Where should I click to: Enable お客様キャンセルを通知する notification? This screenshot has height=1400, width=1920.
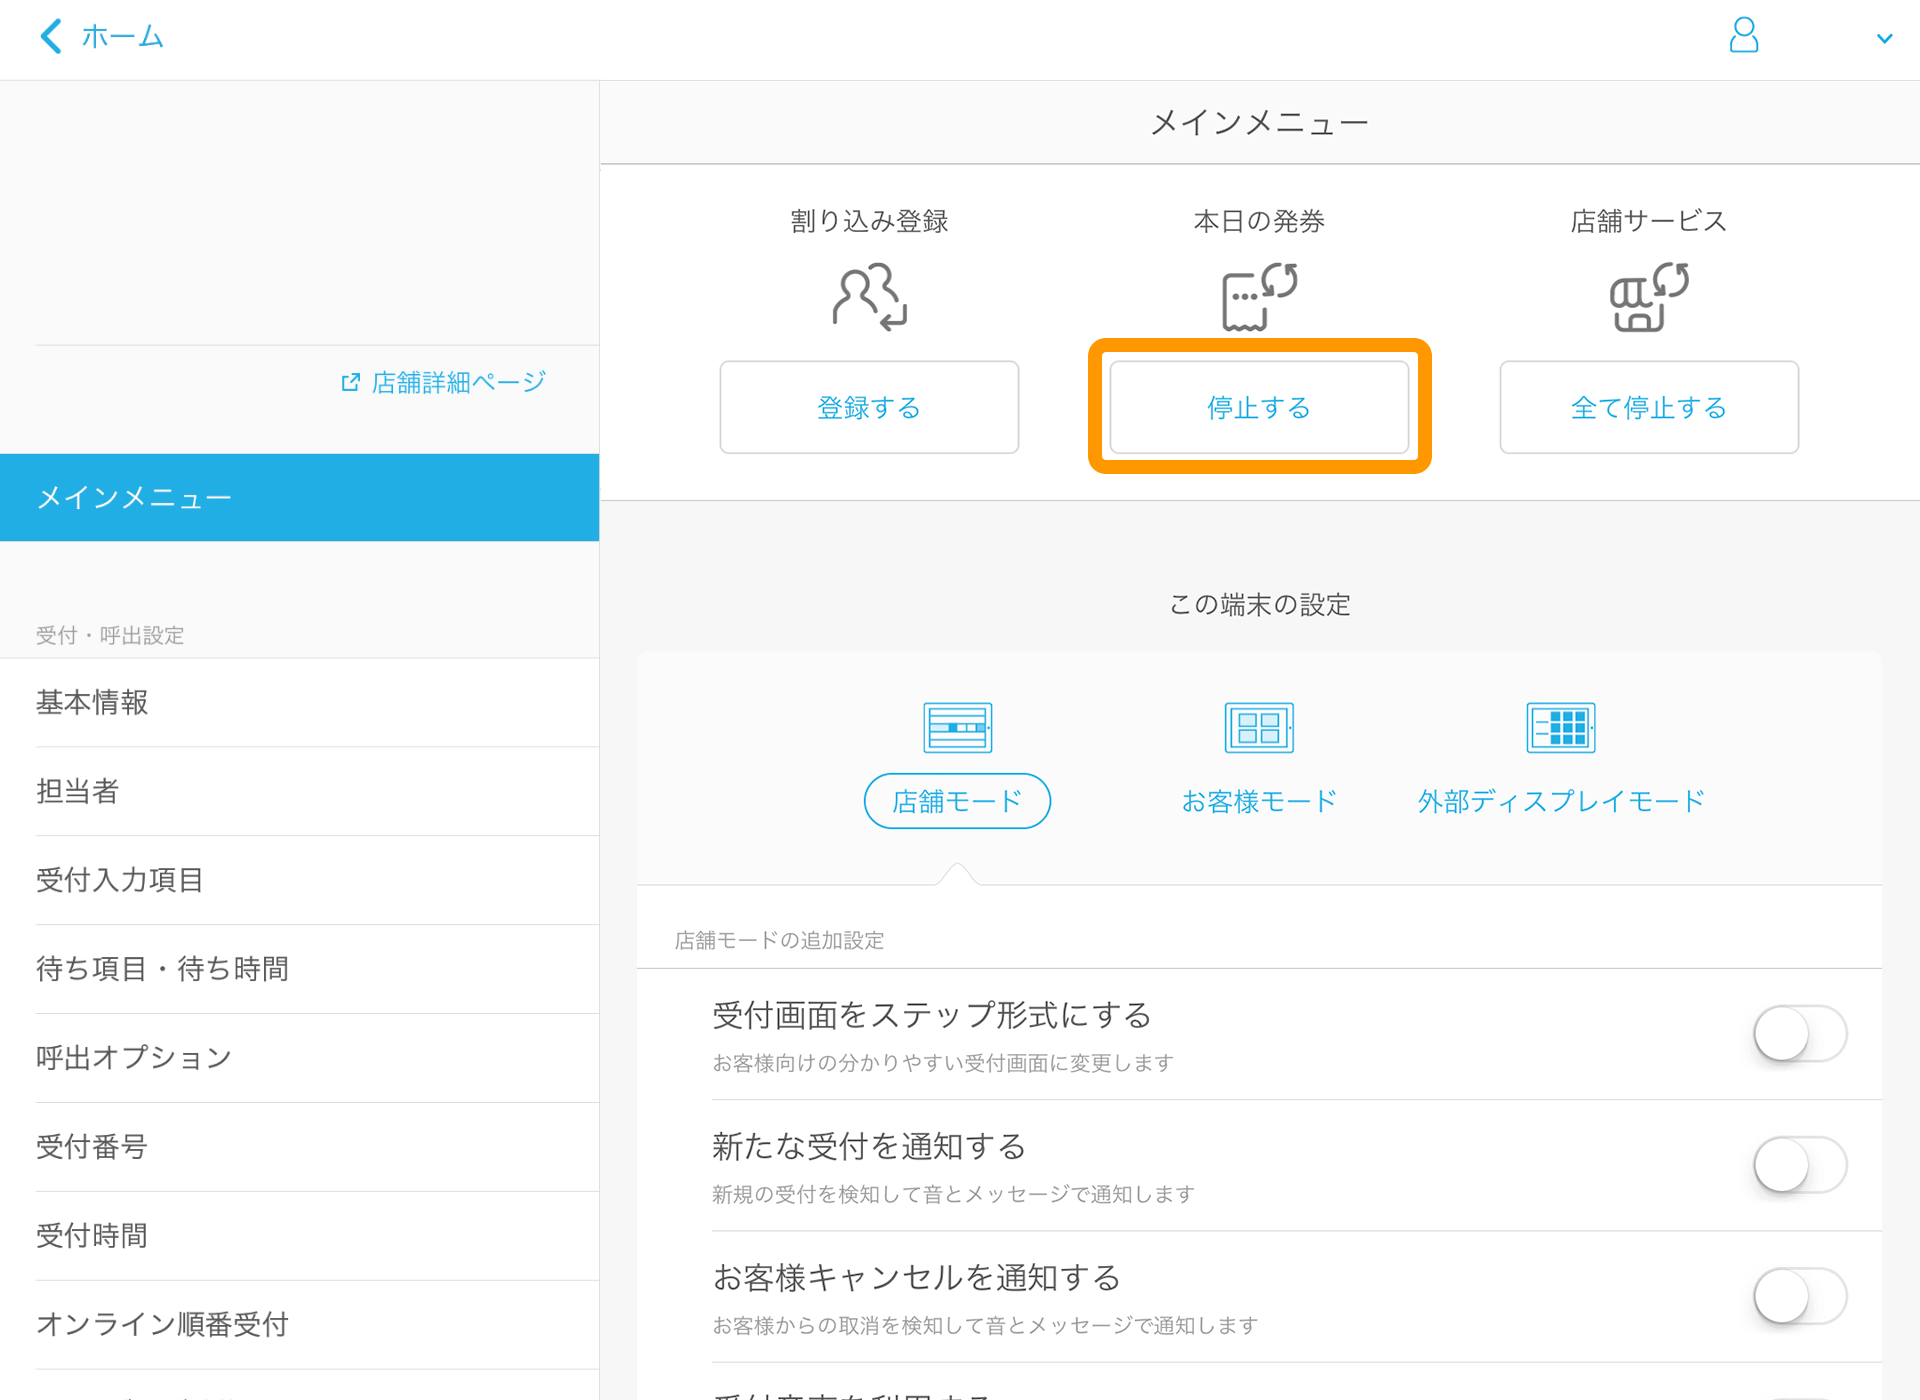(x=1800, y=1295)
